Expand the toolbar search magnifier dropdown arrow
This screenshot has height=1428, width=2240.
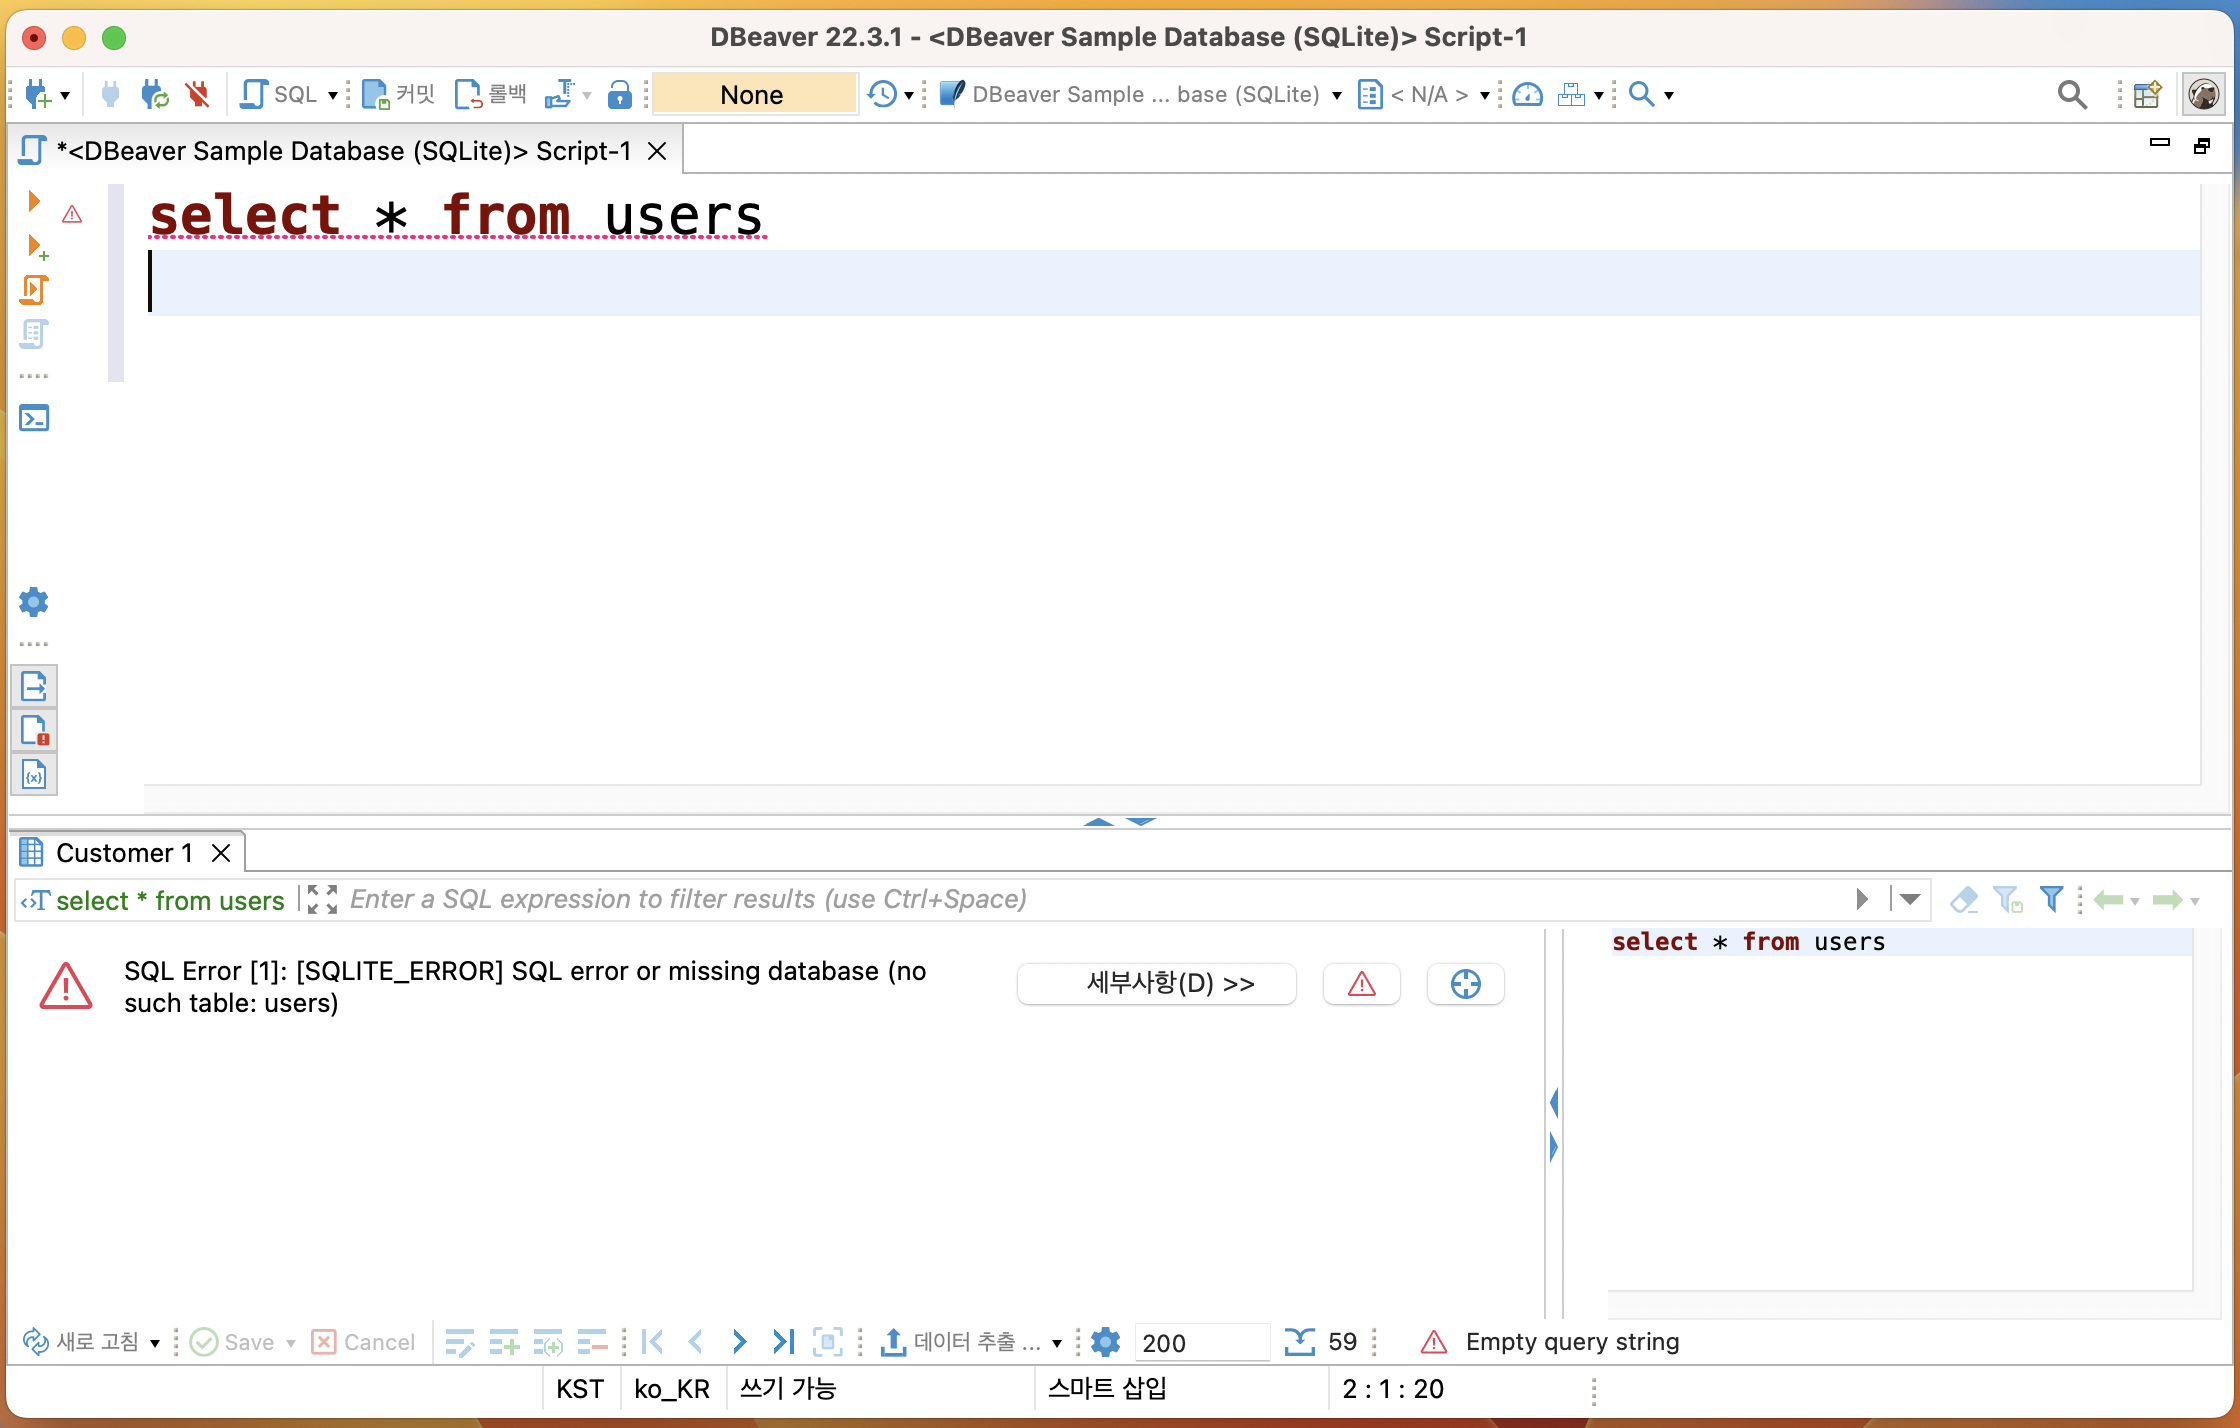click(1669, 95)
